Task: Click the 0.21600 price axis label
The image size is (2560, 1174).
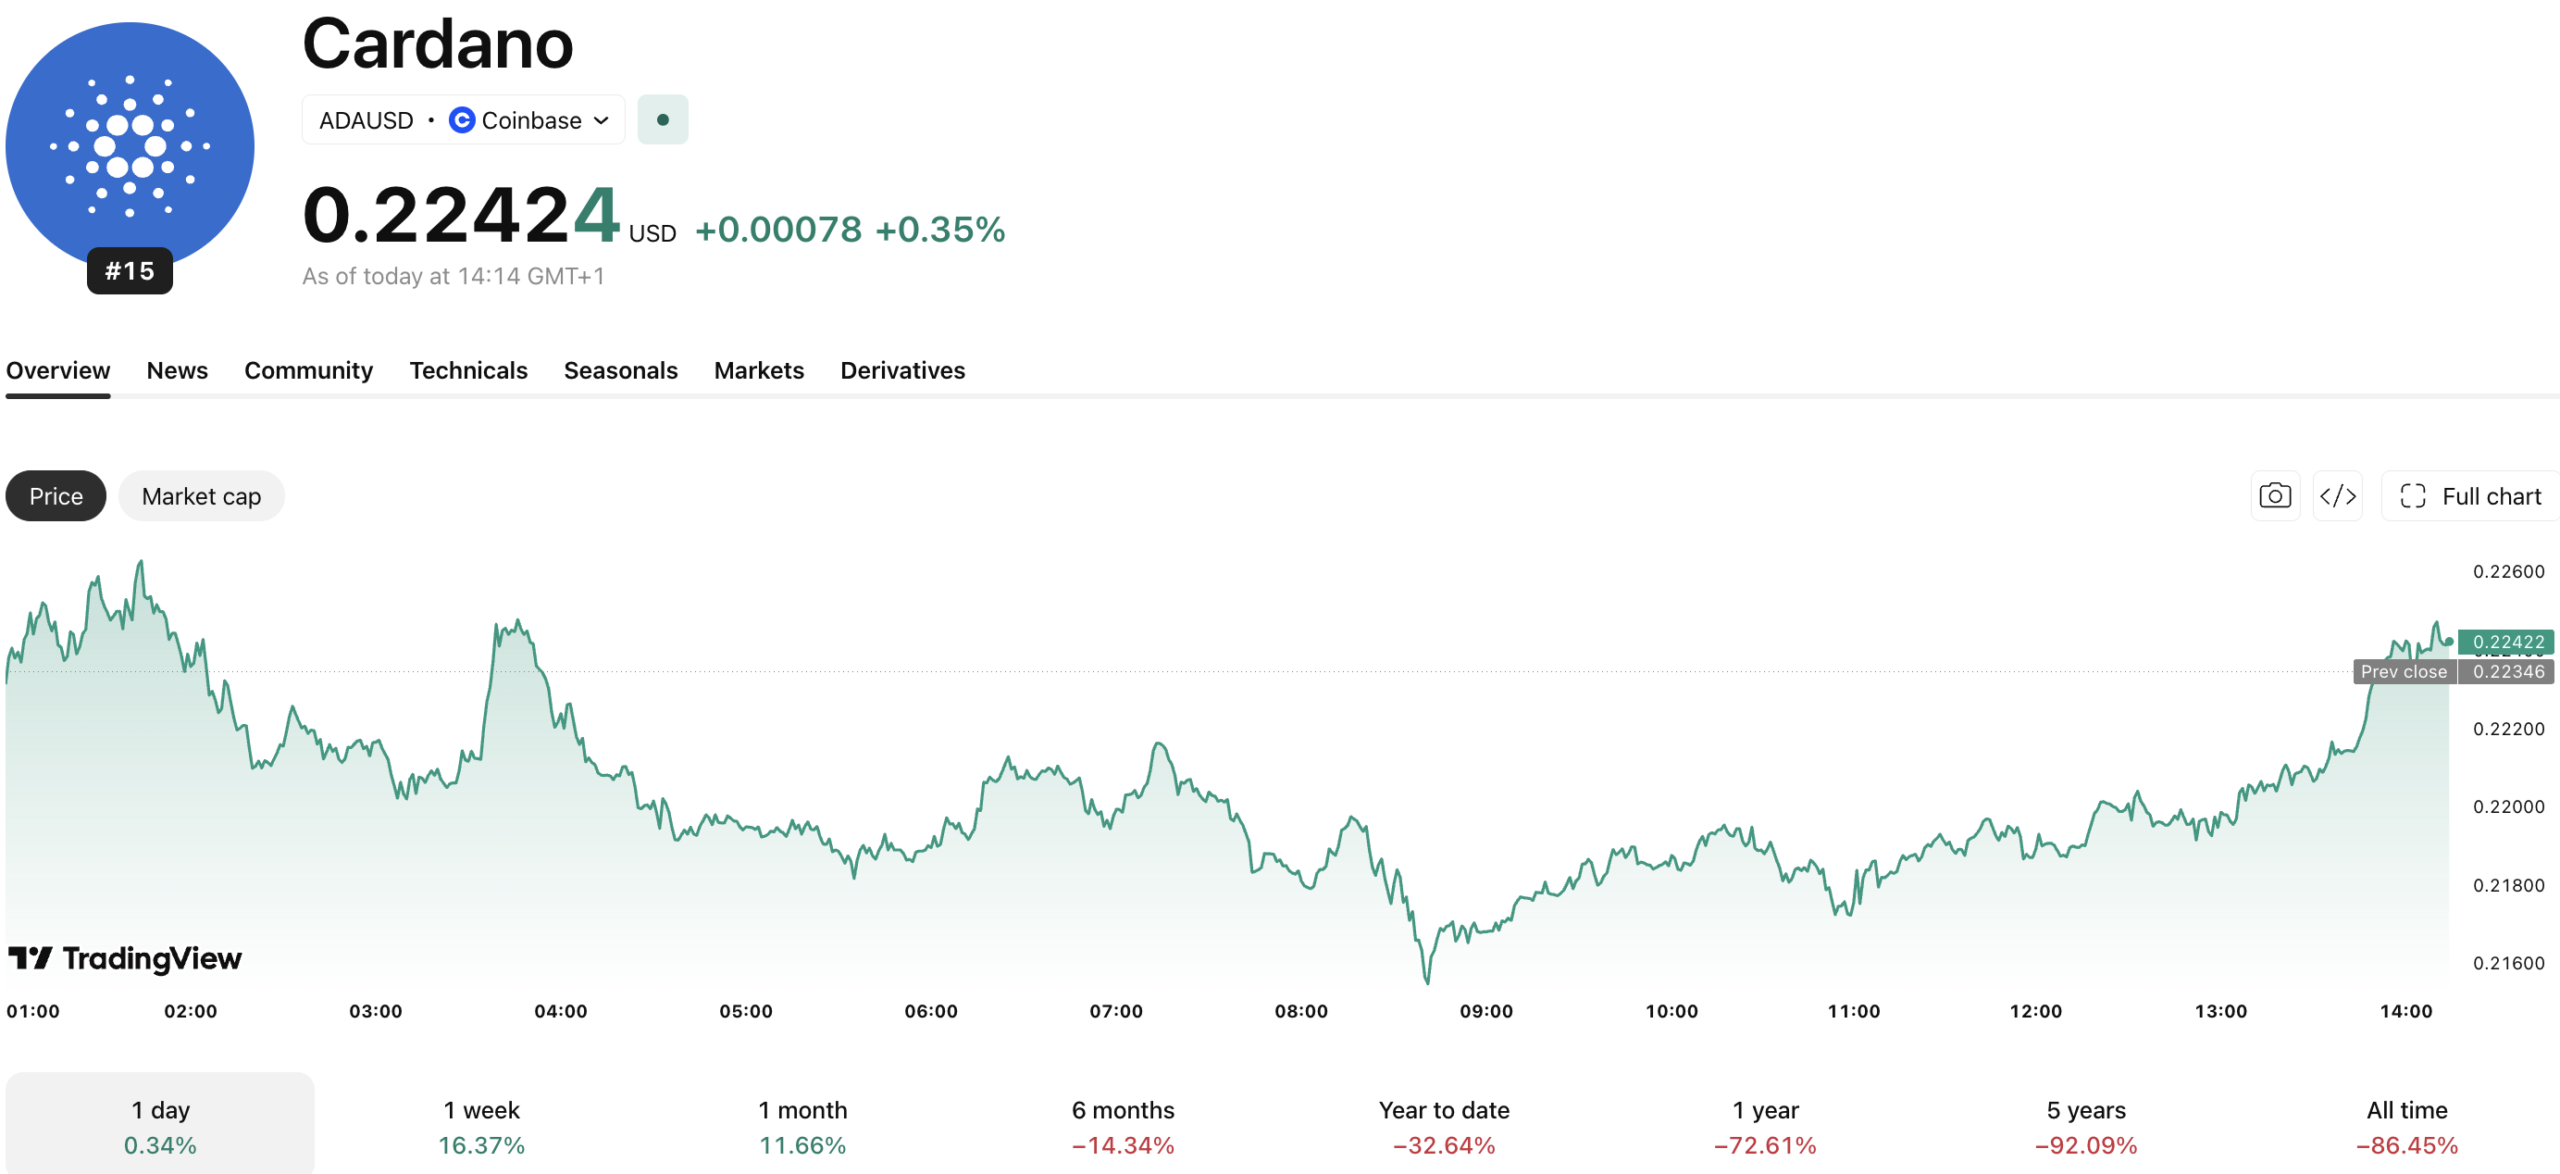Action: coord(2508,963)
